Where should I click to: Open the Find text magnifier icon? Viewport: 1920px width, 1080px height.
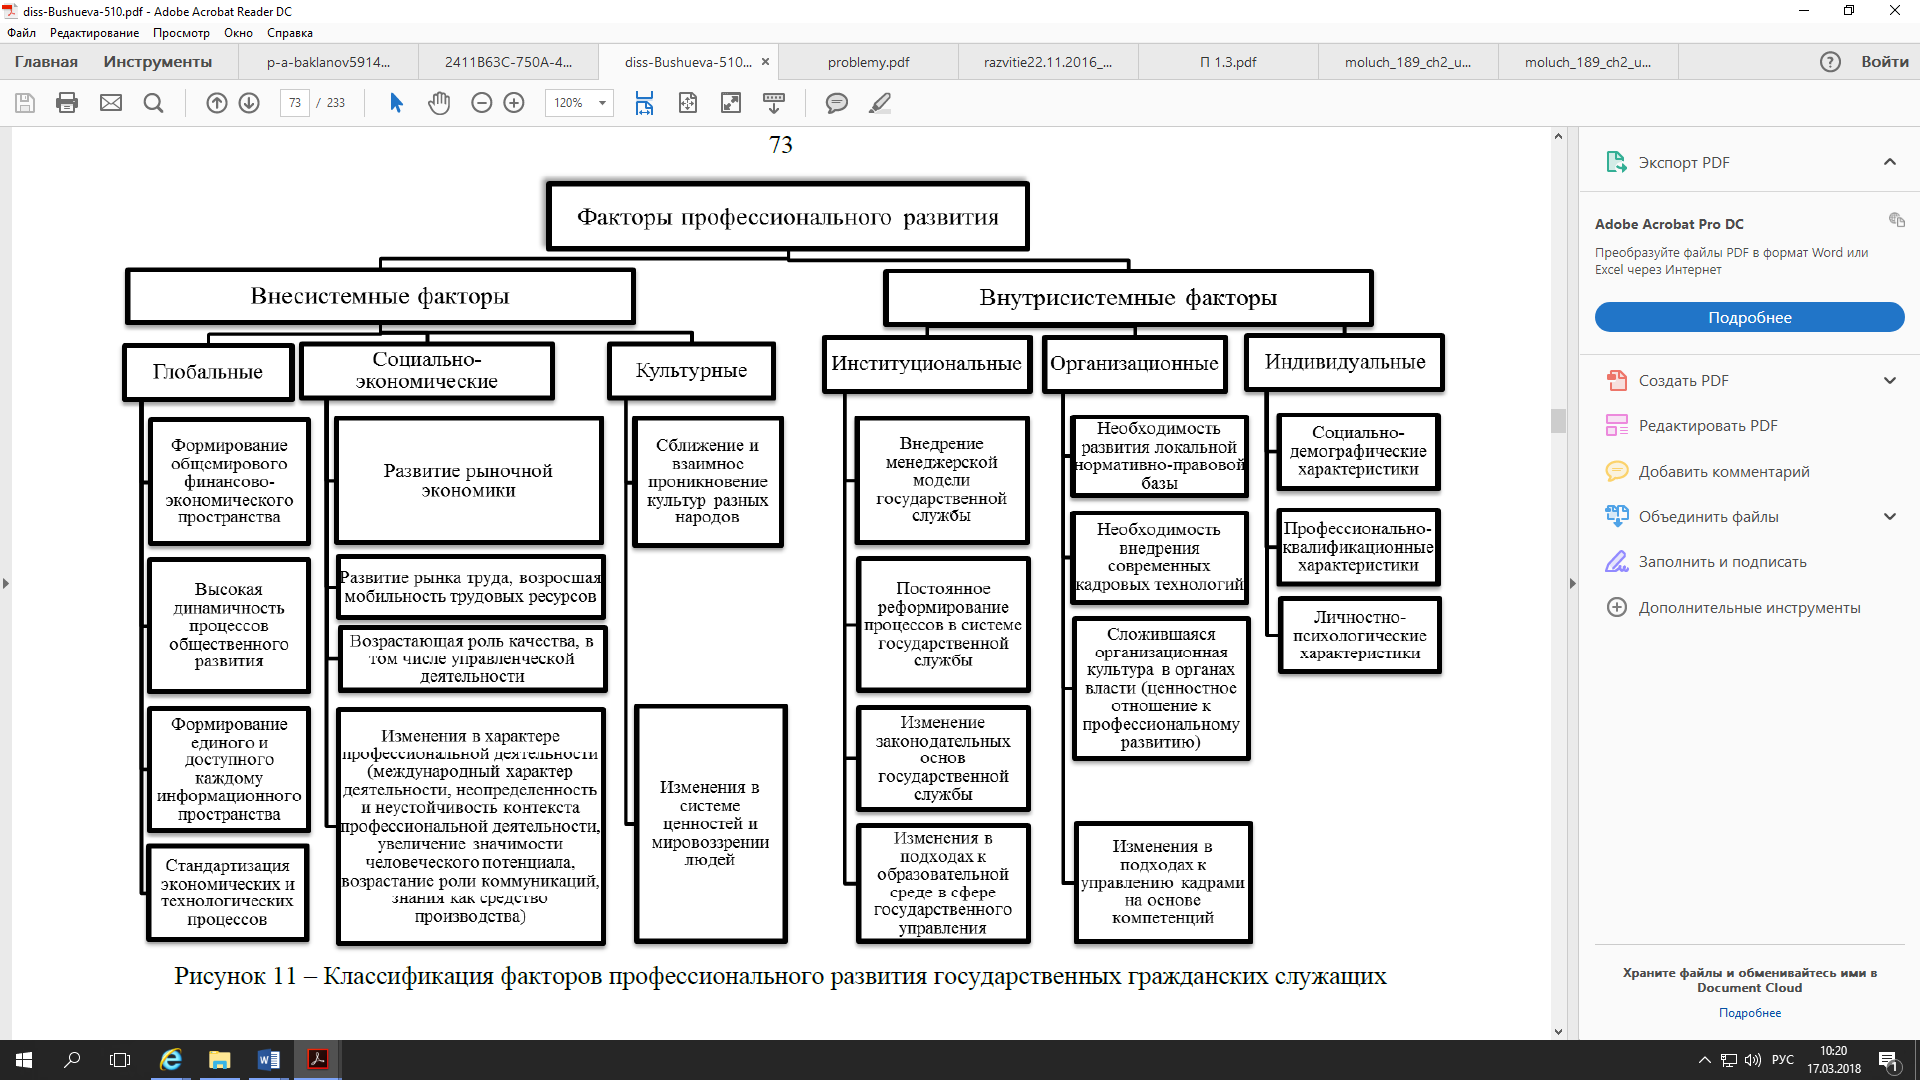153,103
